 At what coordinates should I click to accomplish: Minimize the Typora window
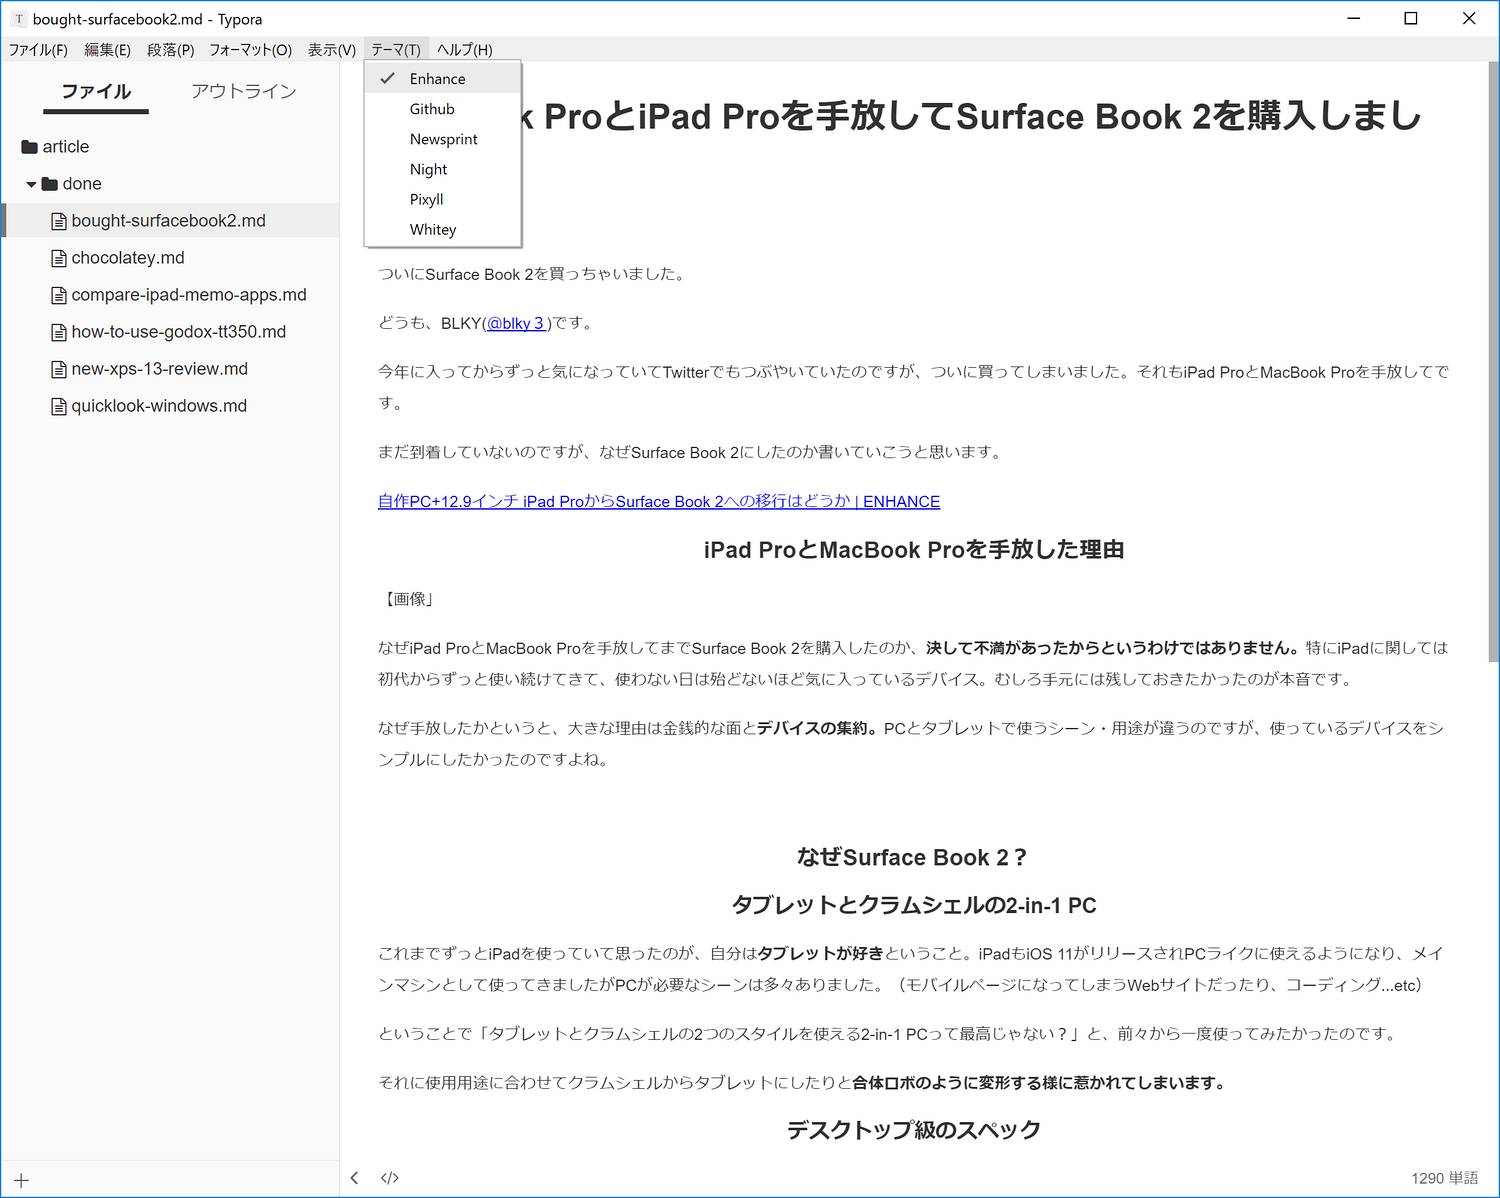tap(1354, 18)
